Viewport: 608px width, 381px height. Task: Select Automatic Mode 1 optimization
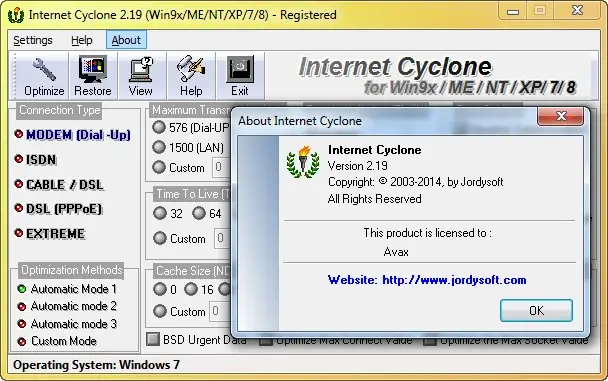(x=67, y=289)
